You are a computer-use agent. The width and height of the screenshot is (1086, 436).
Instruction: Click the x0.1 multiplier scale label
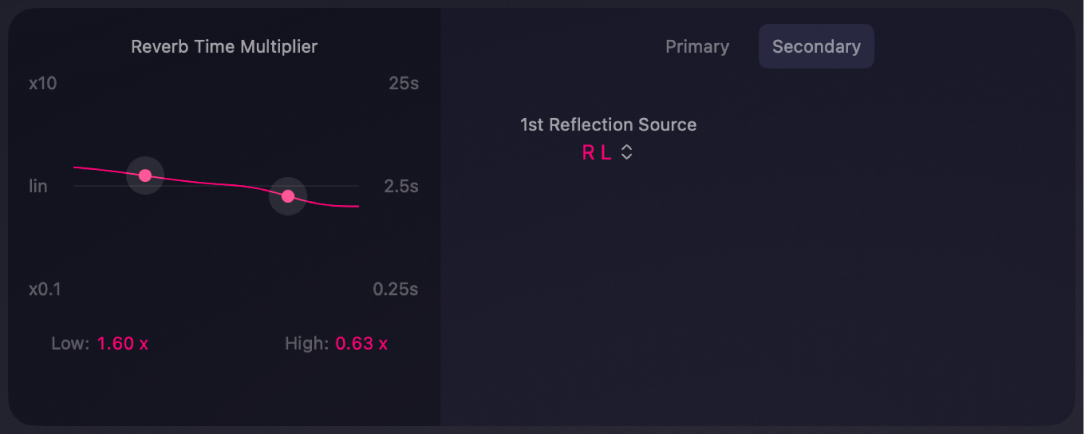(45, 290)
